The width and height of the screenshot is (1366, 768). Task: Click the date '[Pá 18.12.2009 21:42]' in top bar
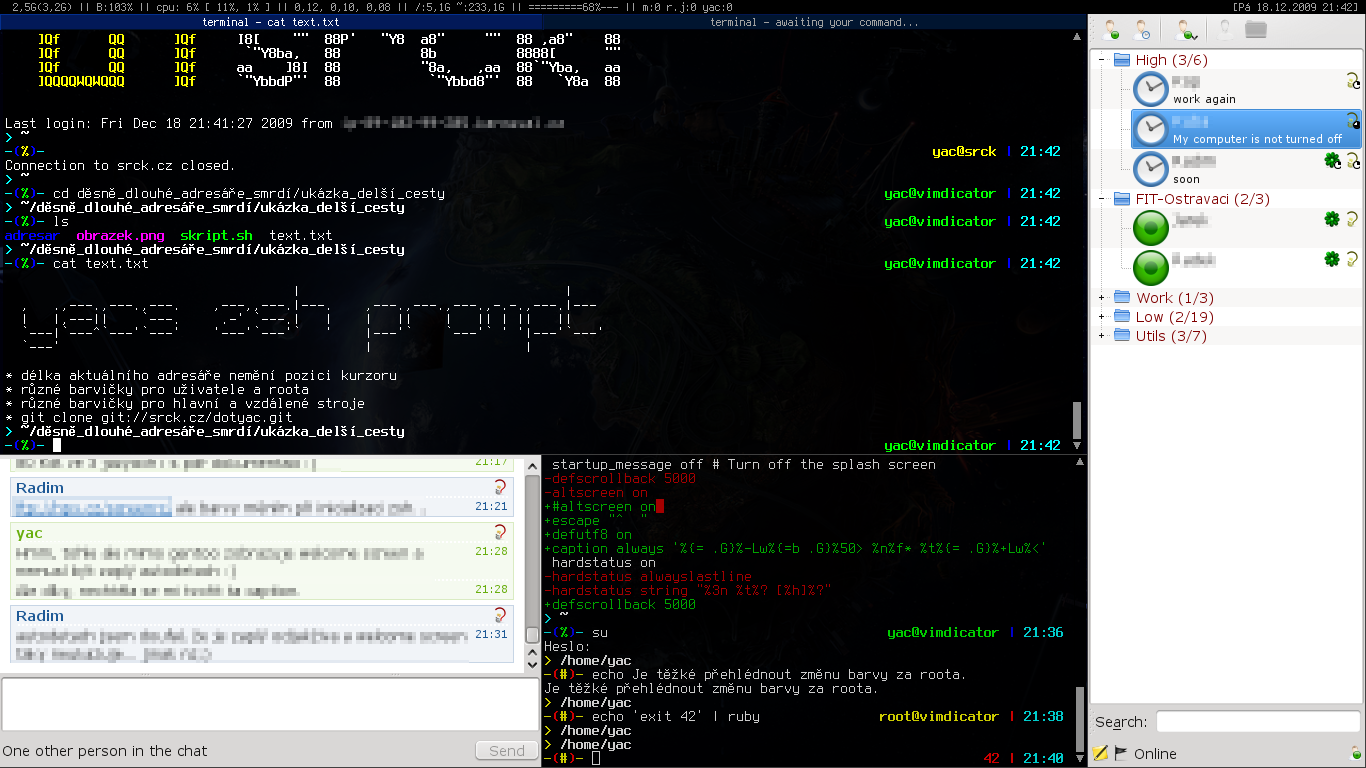pyautogui.click(x=1296, y=7)
